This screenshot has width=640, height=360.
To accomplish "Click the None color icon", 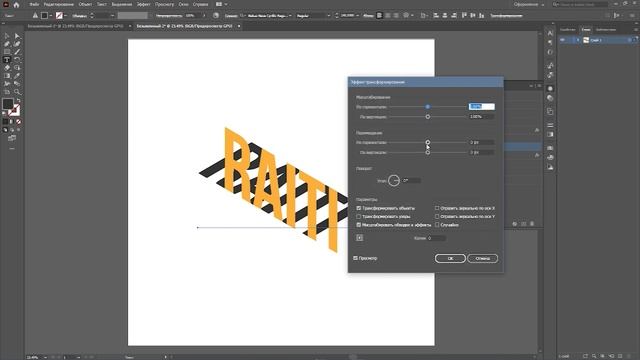I will click(18, 122).
